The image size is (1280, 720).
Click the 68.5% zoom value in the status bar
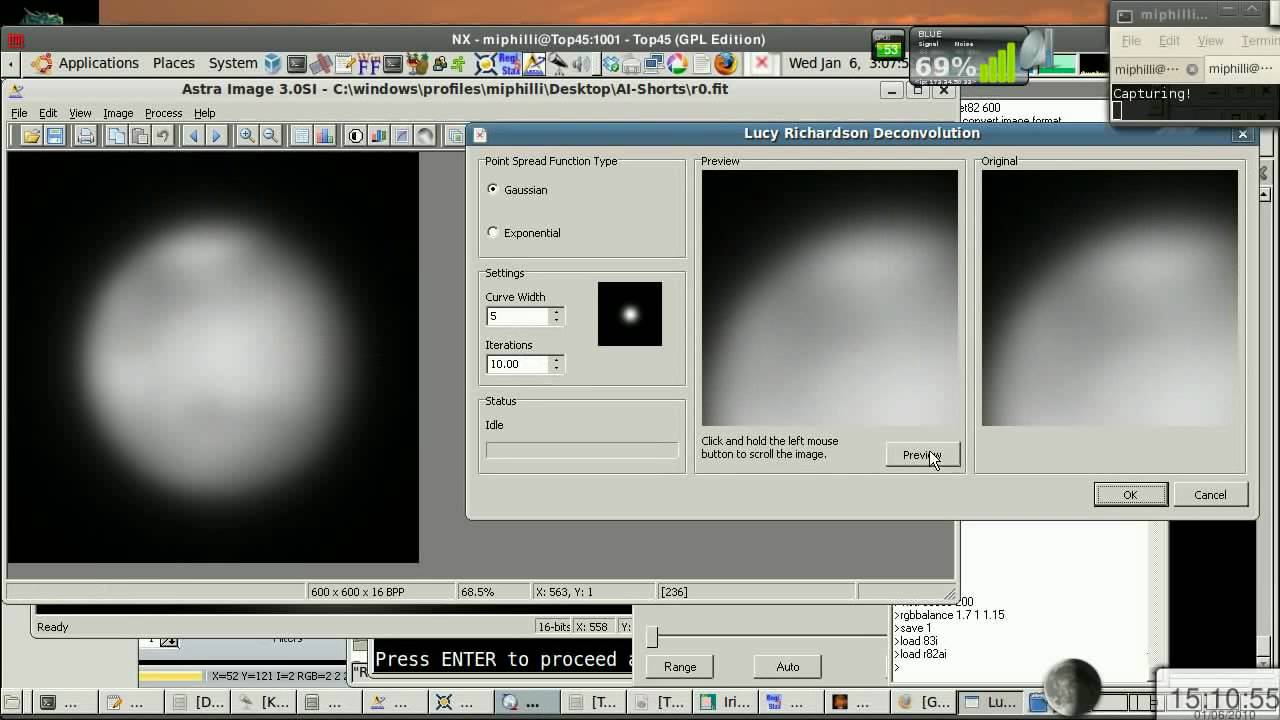(x=477, y=592)
